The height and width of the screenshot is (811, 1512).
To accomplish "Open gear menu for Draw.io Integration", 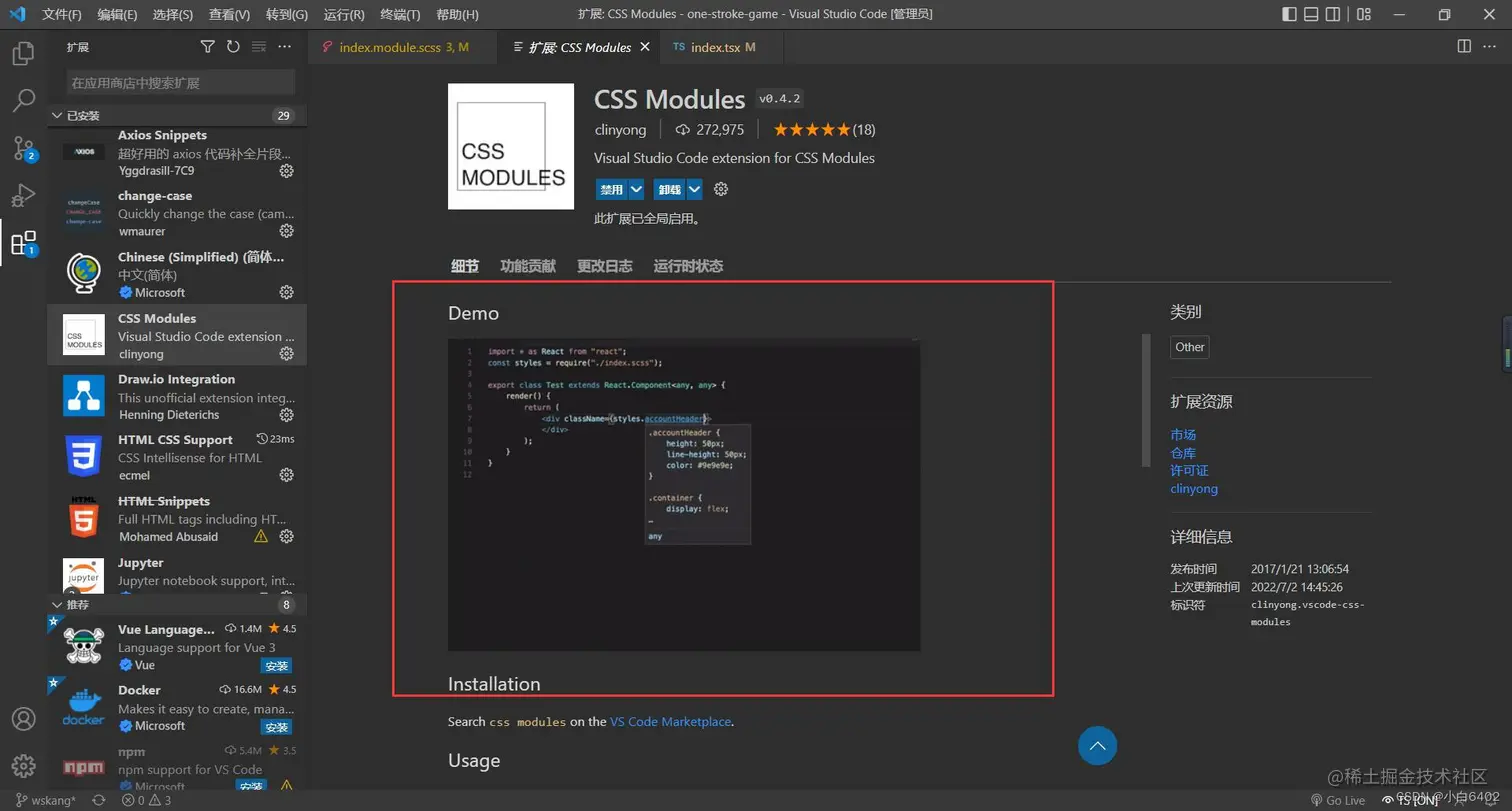I will pyautogui.click(x=286, y=415).
